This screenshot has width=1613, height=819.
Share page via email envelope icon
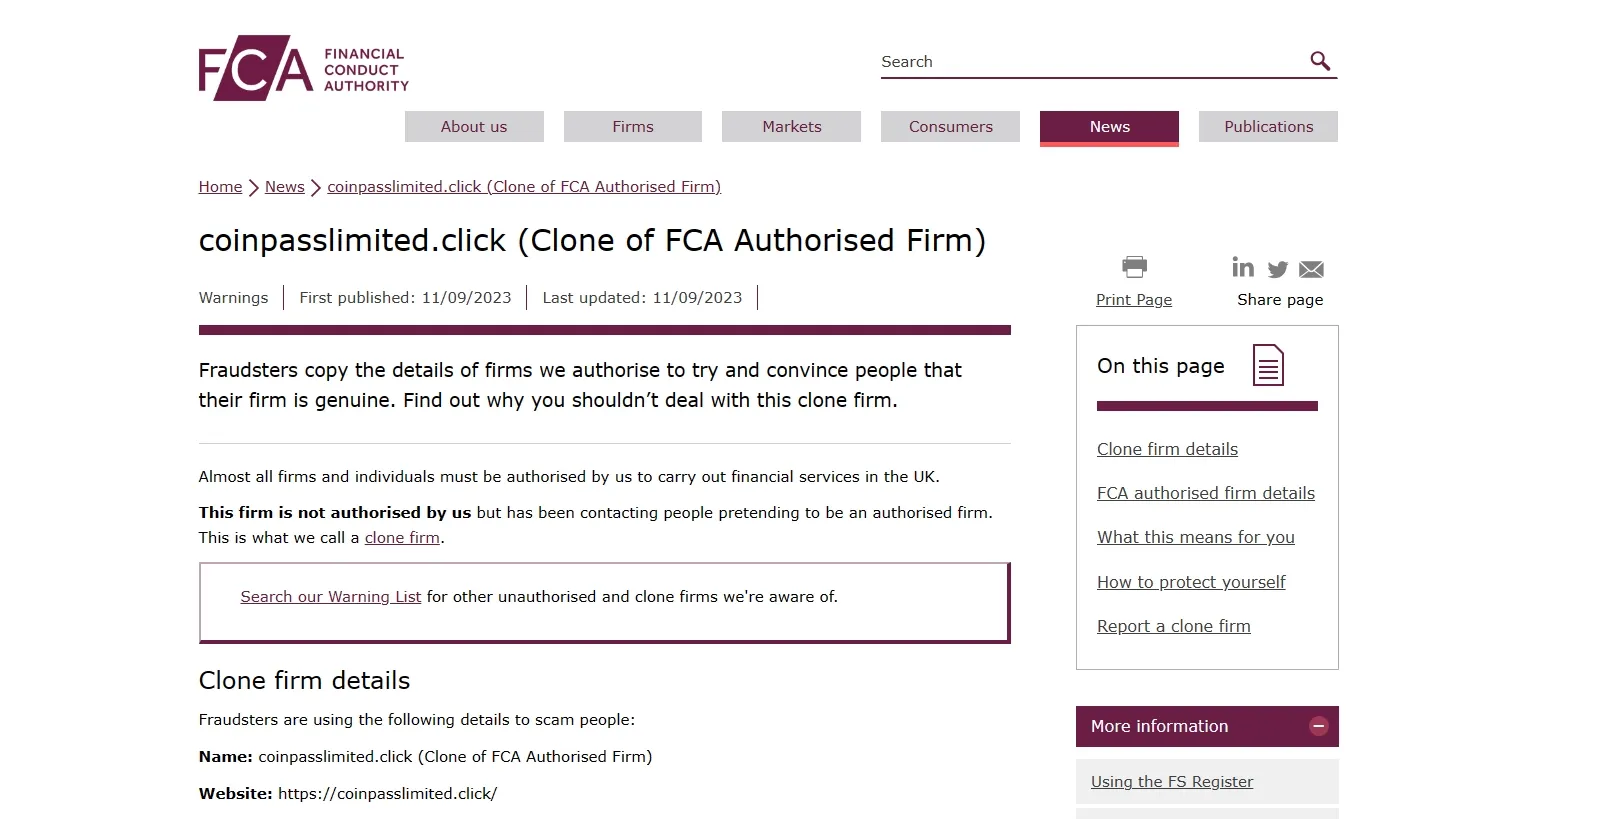click(x=1311, y=270)
